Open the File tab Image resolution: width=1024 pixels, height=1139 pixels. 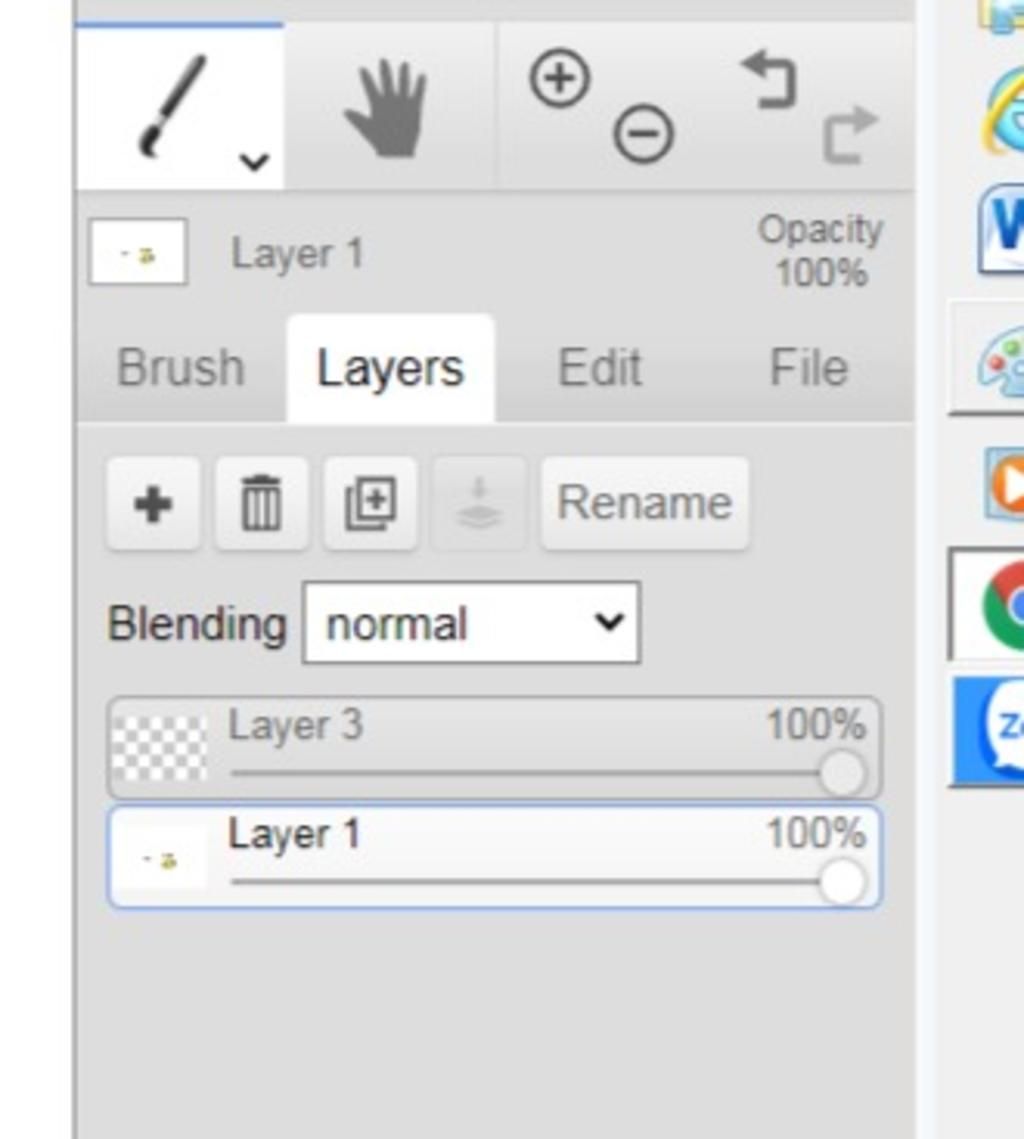[x=808, y=368]
